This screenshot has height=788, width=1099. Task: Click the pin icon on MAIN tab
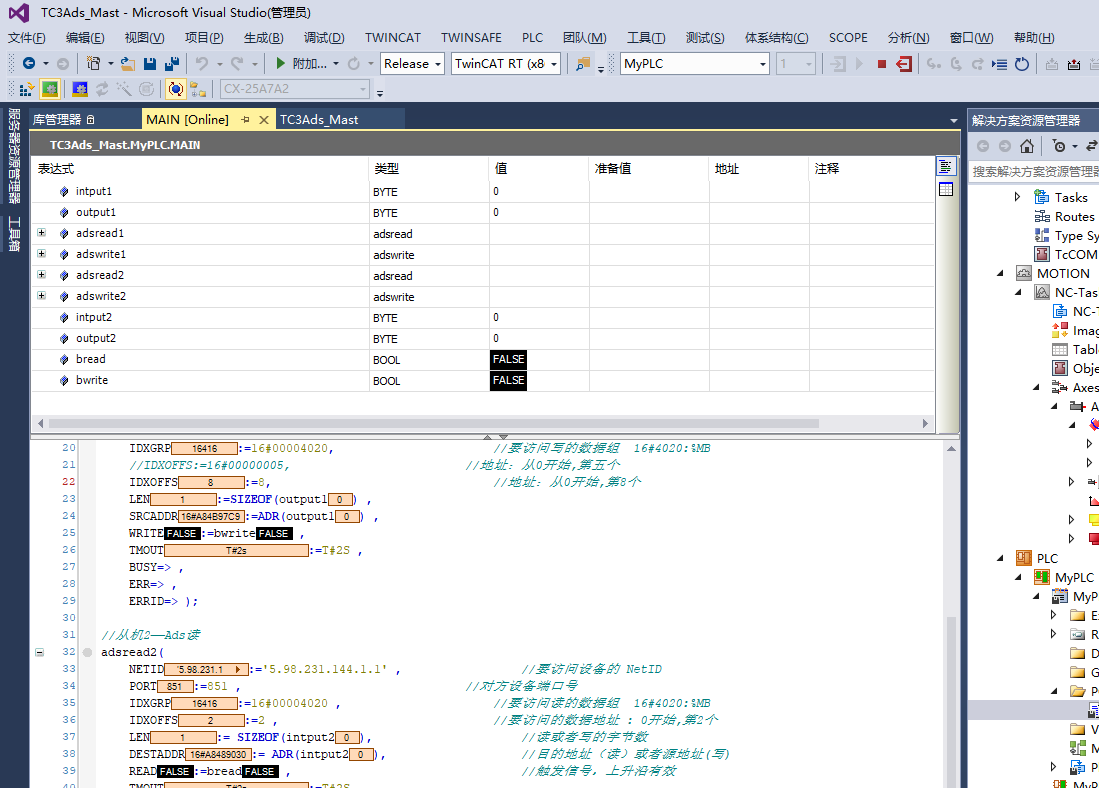245,120
